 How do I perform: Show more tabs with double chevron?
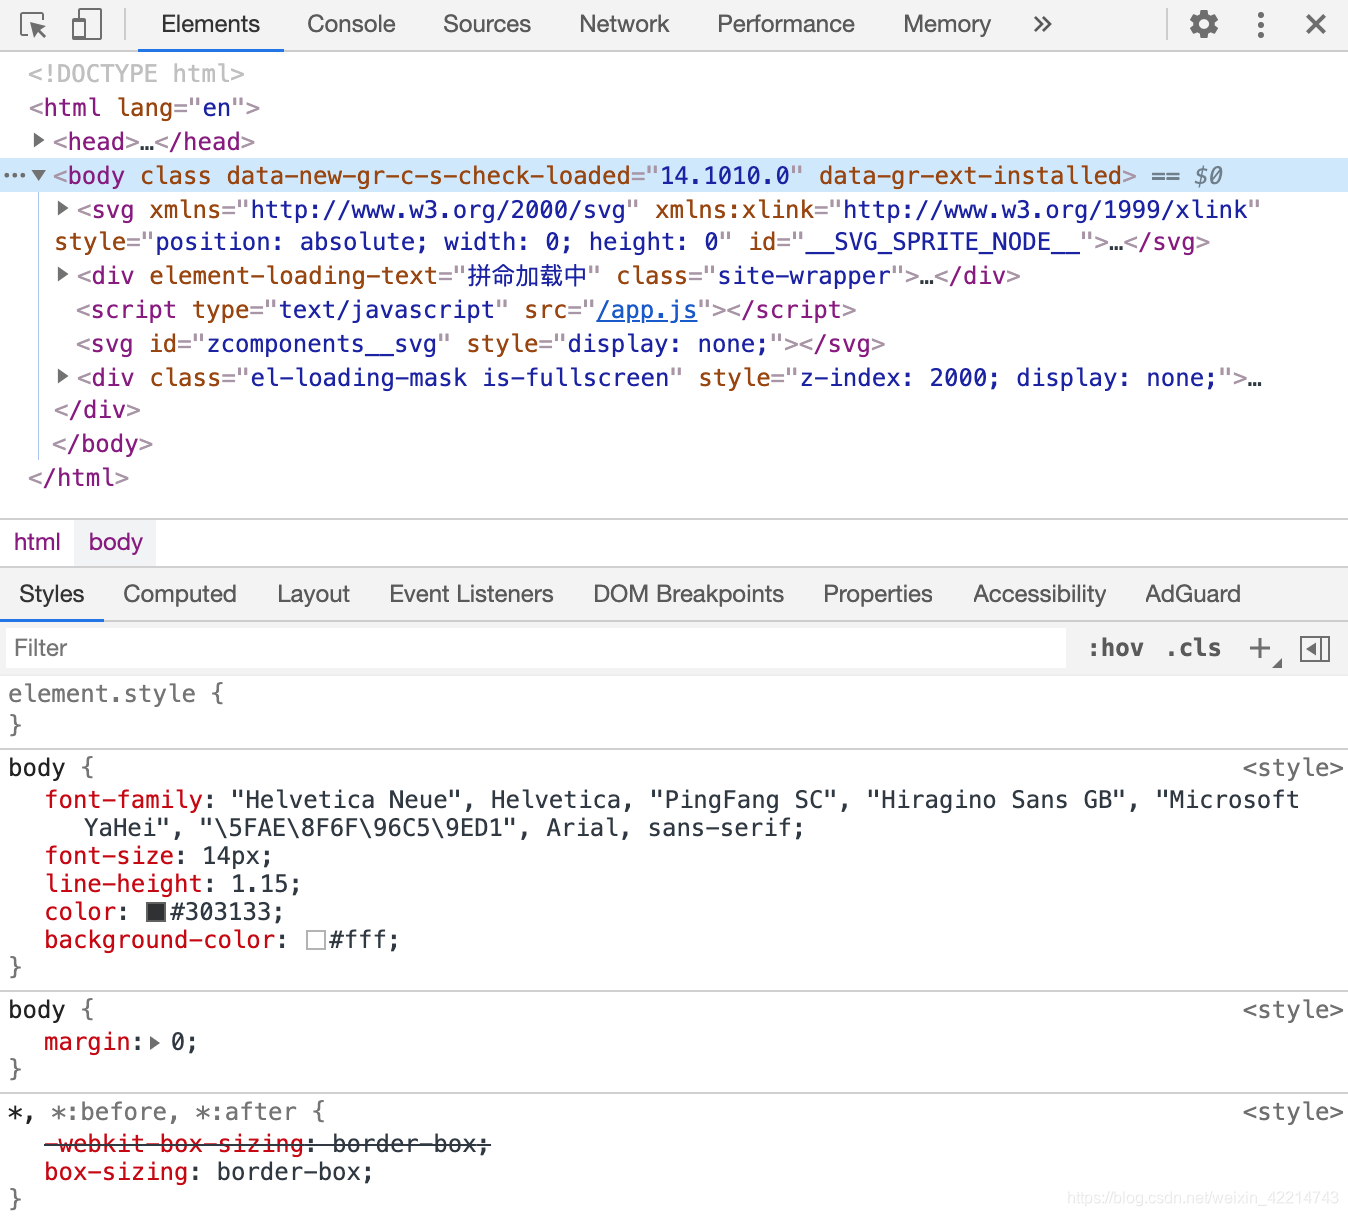pyautogui.click(x=1042, y=24)
